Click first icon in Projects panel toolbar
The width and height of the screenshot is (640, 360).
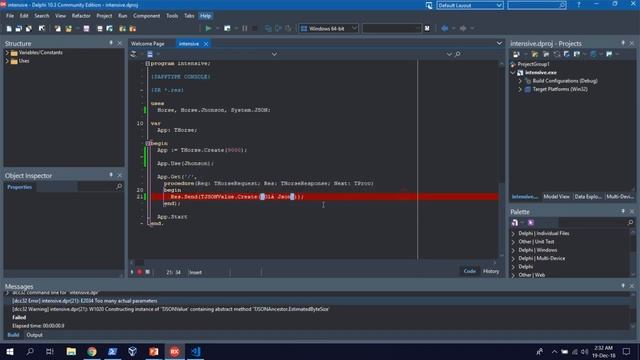pyautogui.click(x=516, y=54)
